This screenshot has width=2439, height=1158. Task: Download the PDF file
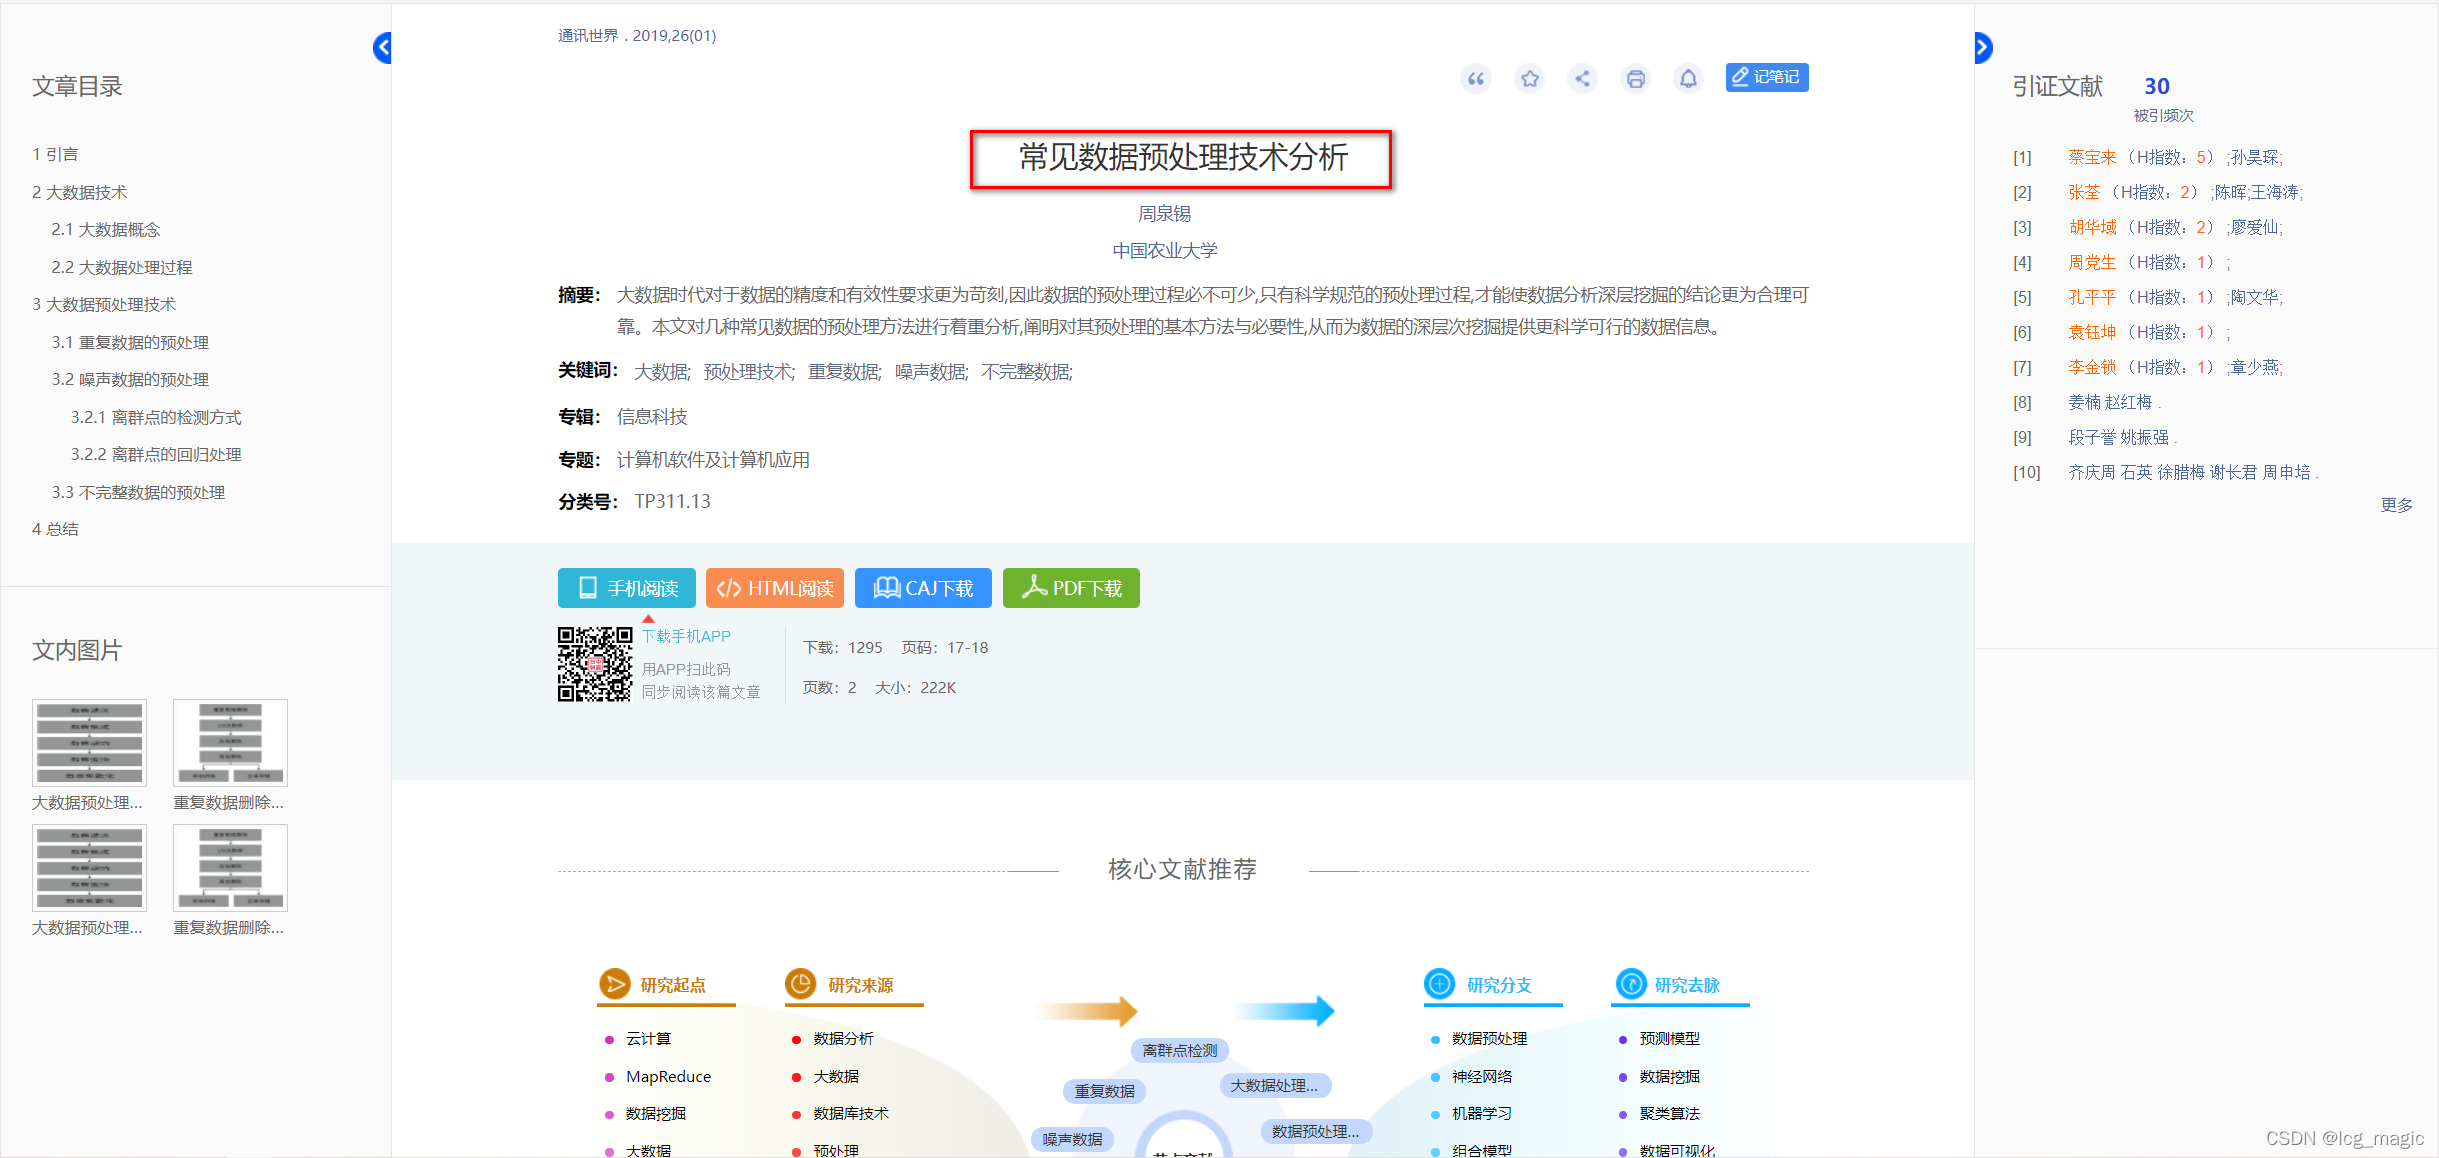coord(1070,588)
